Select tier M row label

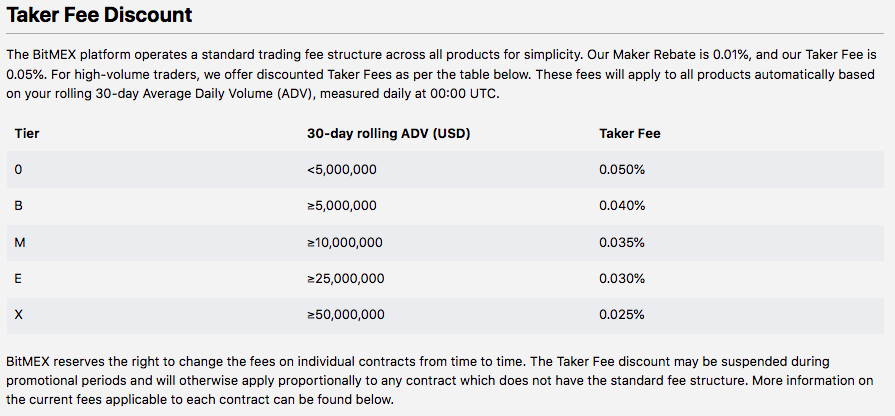click(x=20, y=243)
